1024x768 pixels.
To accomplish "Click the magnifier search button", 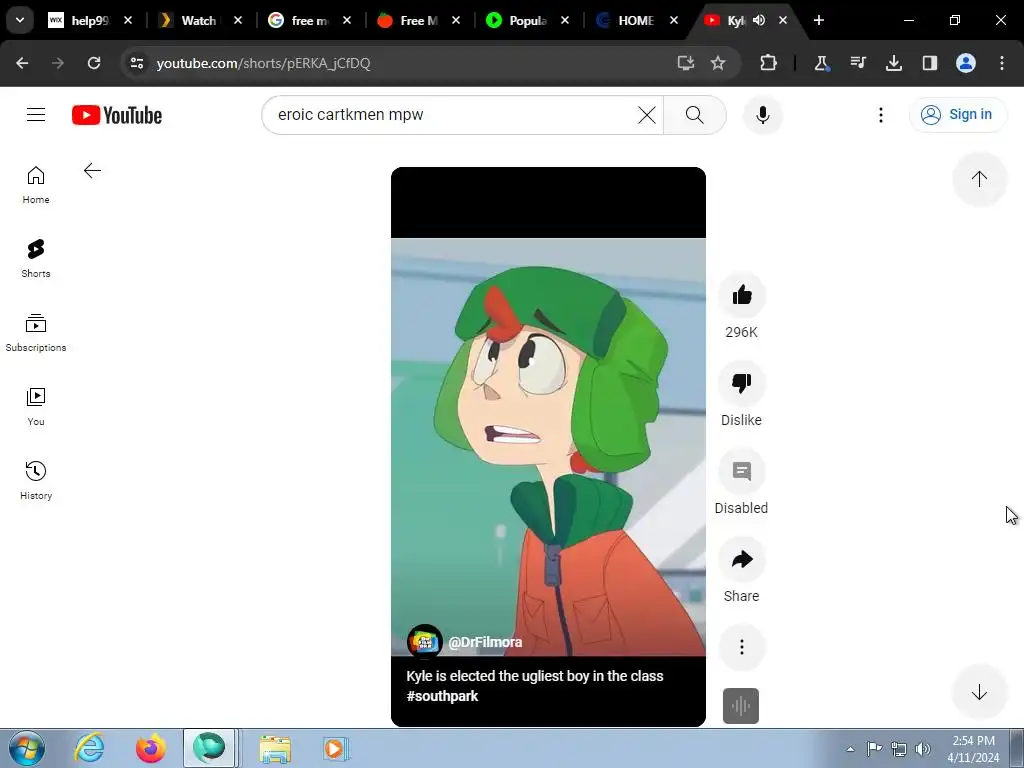I will point(695,115).
